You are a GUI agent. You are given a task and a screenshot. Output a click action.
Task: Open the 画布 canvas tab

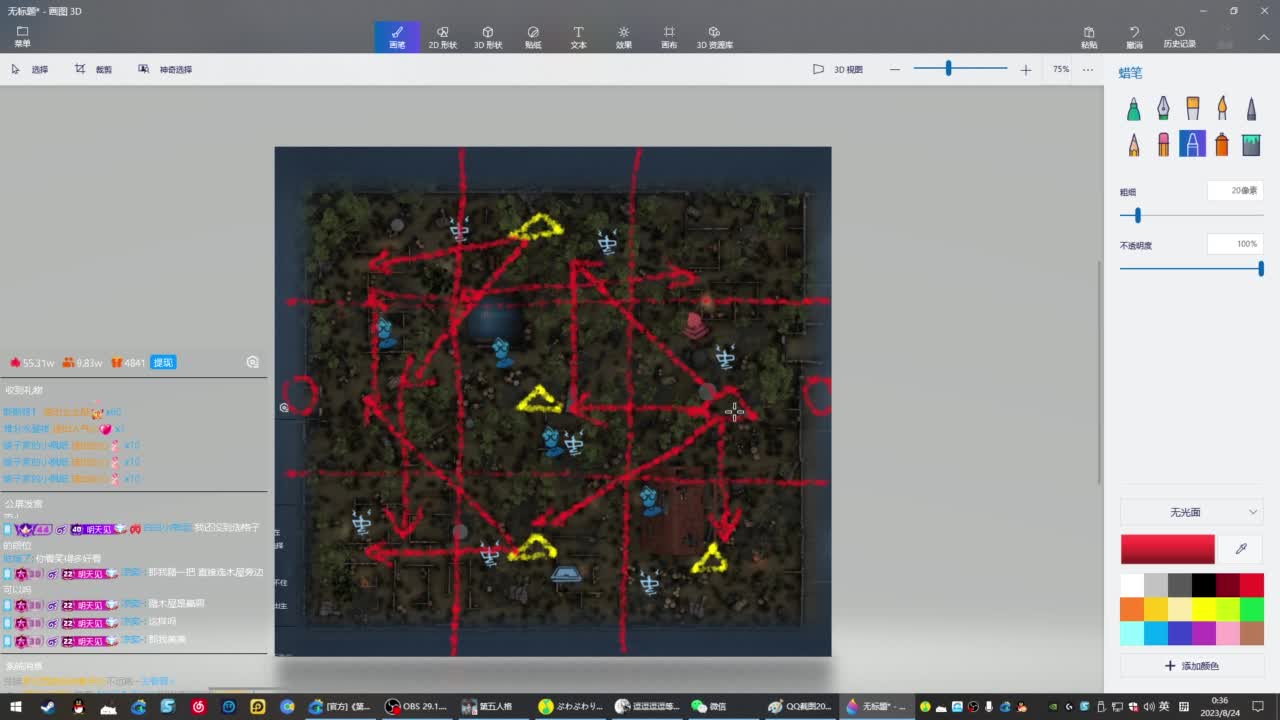(x=669, y=37)
